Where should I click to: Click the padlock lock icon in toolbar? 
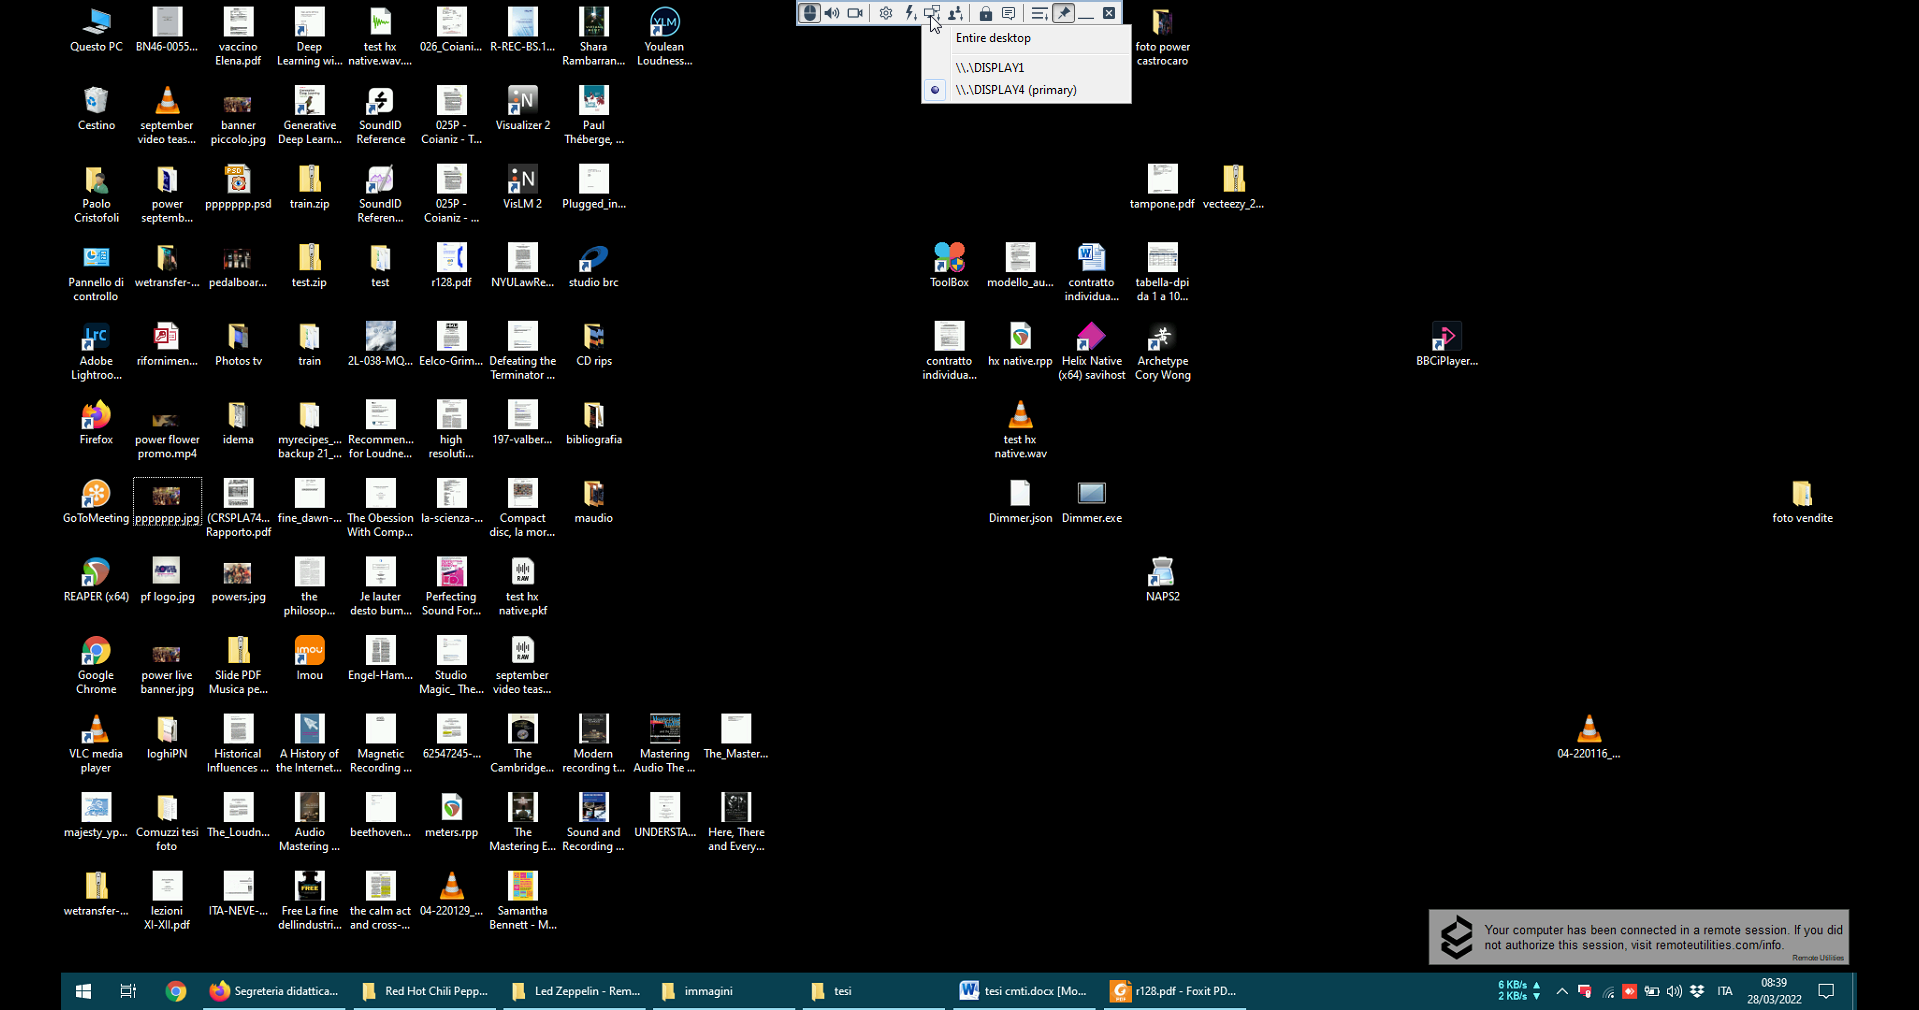point(986,13)
